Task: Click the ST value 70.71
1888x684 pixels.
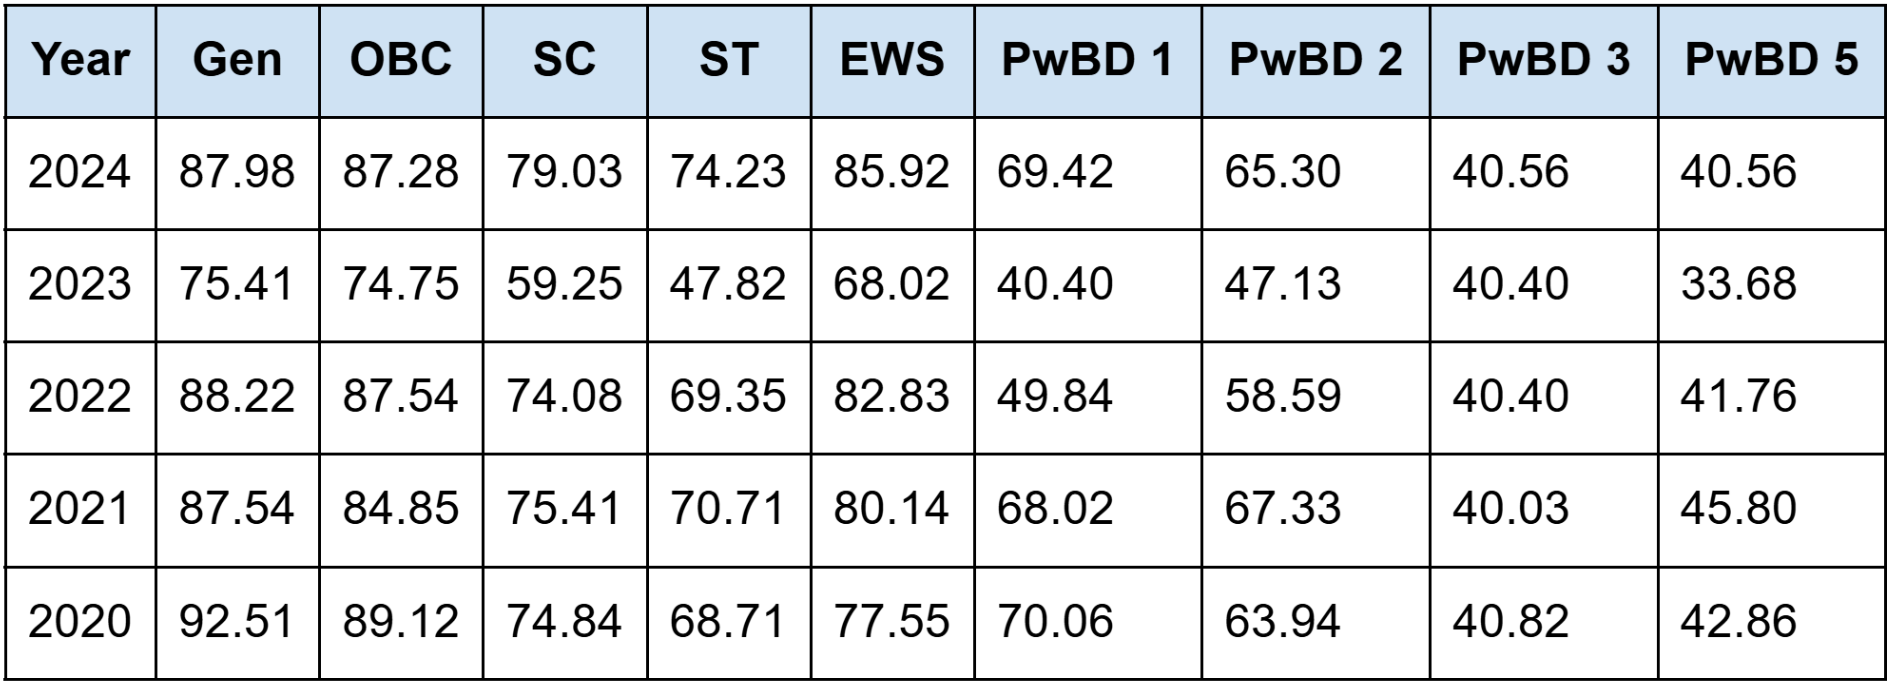Action: click(728, 509)
